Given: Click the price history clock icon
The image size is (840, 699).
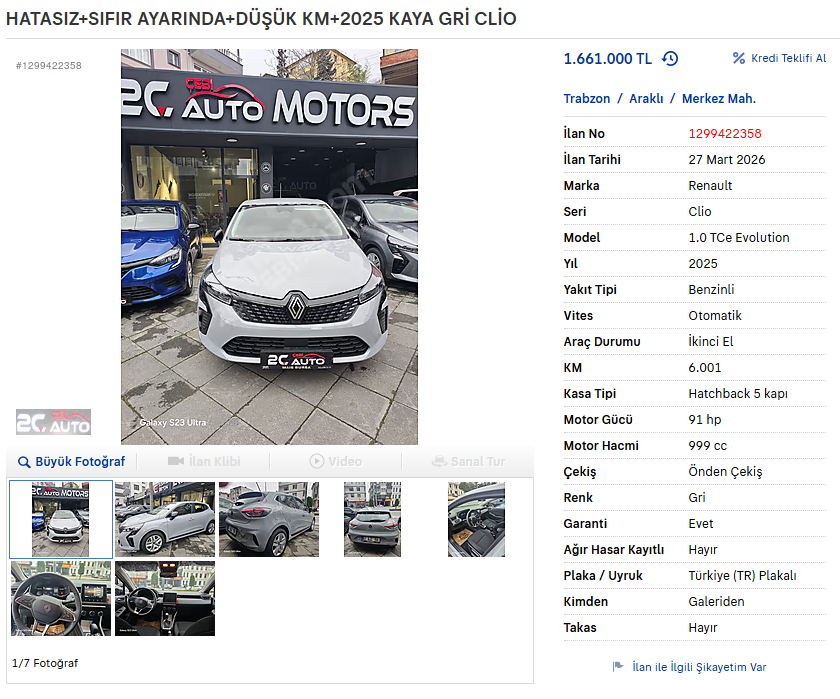Looking at the screenshot, I should (x=670, y=58).
